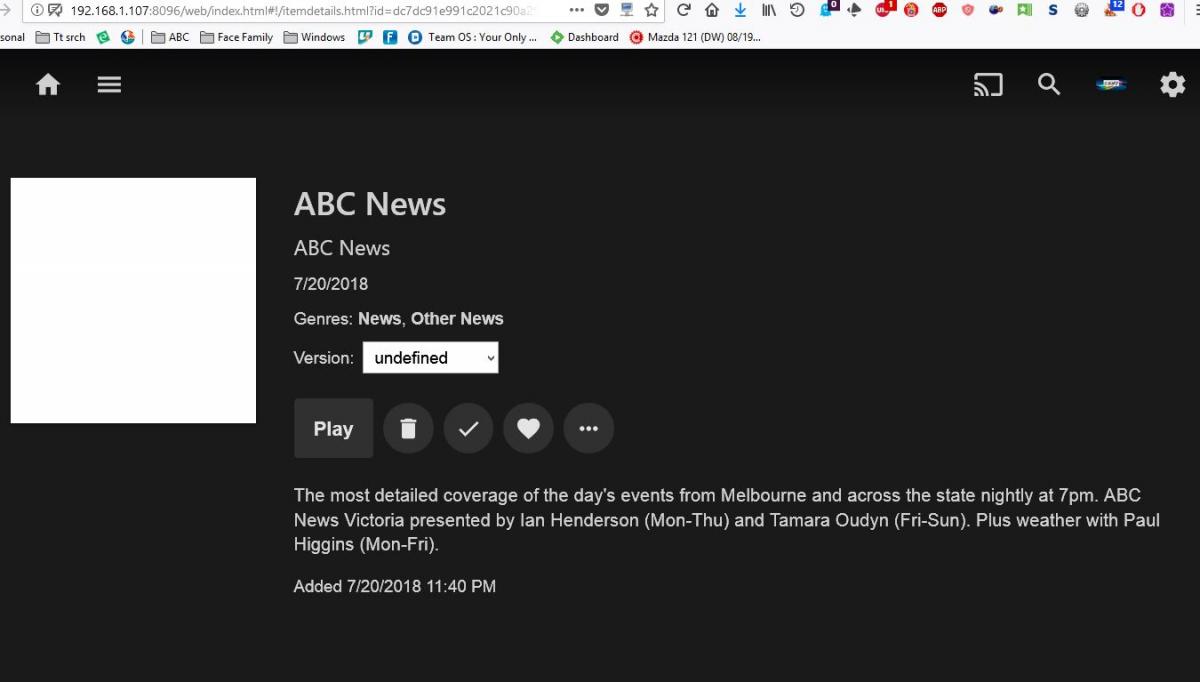The height and width of the screenshot is (682, 1200).
Task: Open the Other News genre link
Action: click(x=457, y=319)
